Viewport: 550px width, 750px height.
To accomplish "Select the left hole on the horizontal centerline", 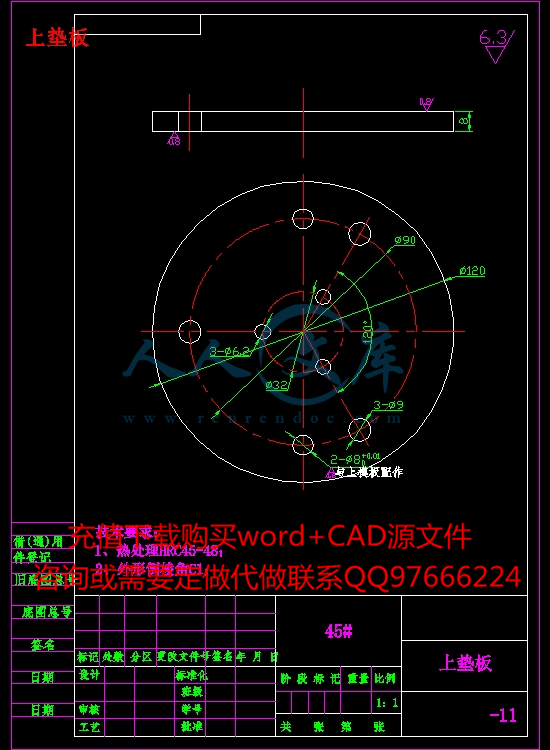I will pos(189,331).
